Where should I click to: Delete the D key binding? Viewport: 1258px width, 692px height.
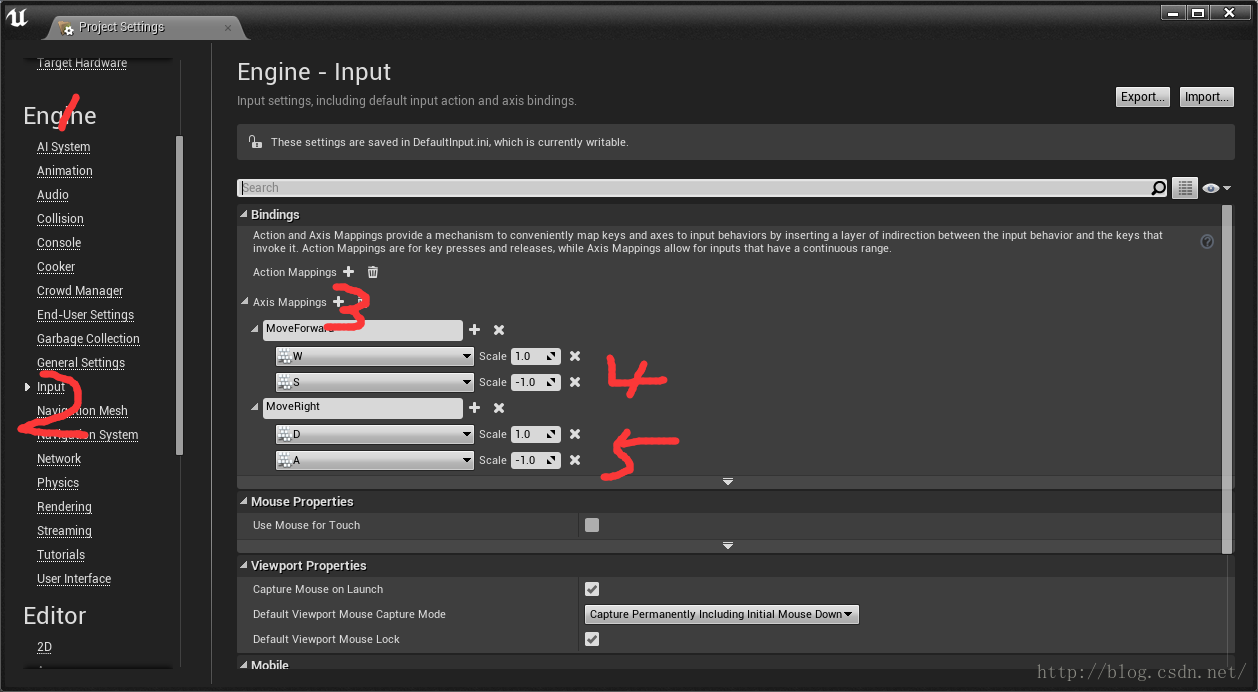click(575, 434)
